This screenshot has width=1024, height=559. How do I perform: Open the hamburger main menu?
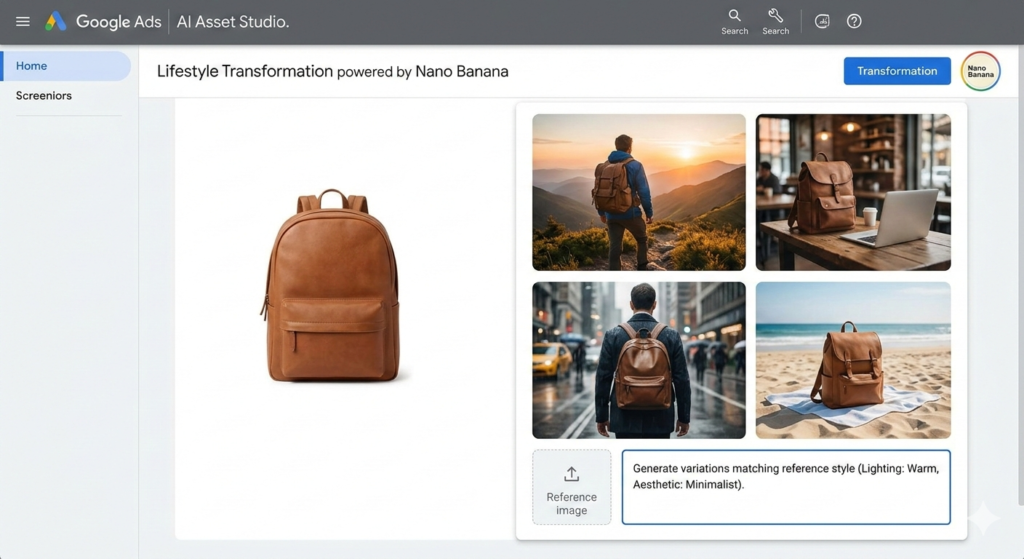pos(22,21)
